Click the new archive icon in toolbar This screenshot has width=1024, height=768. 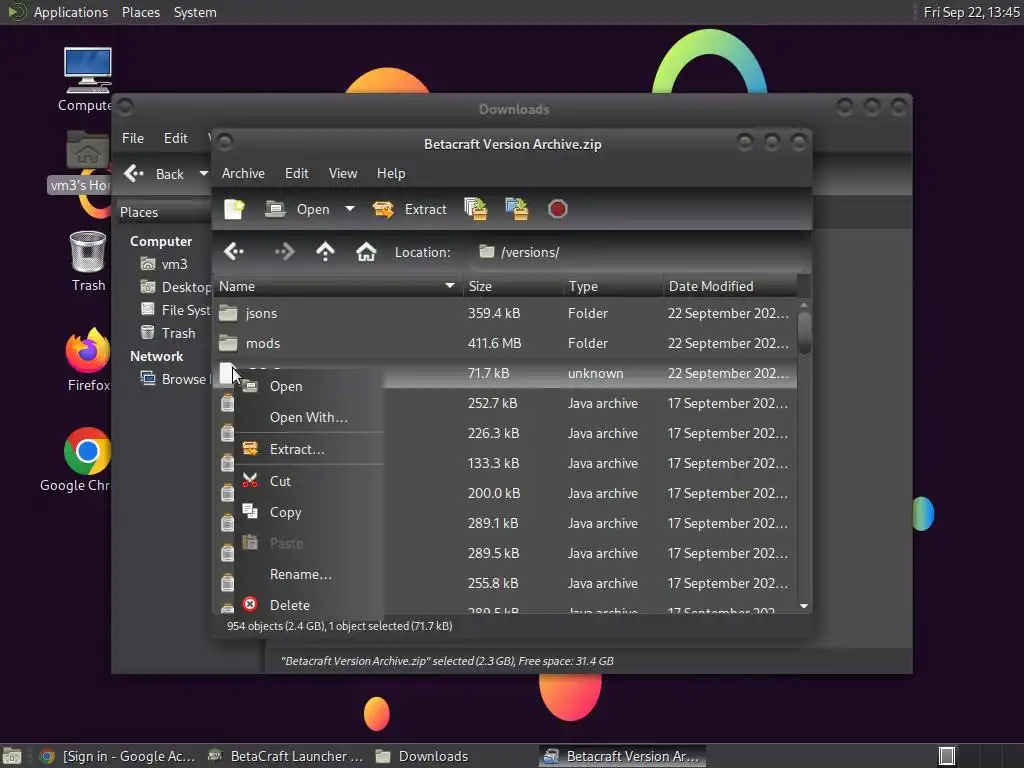[234, 209]
